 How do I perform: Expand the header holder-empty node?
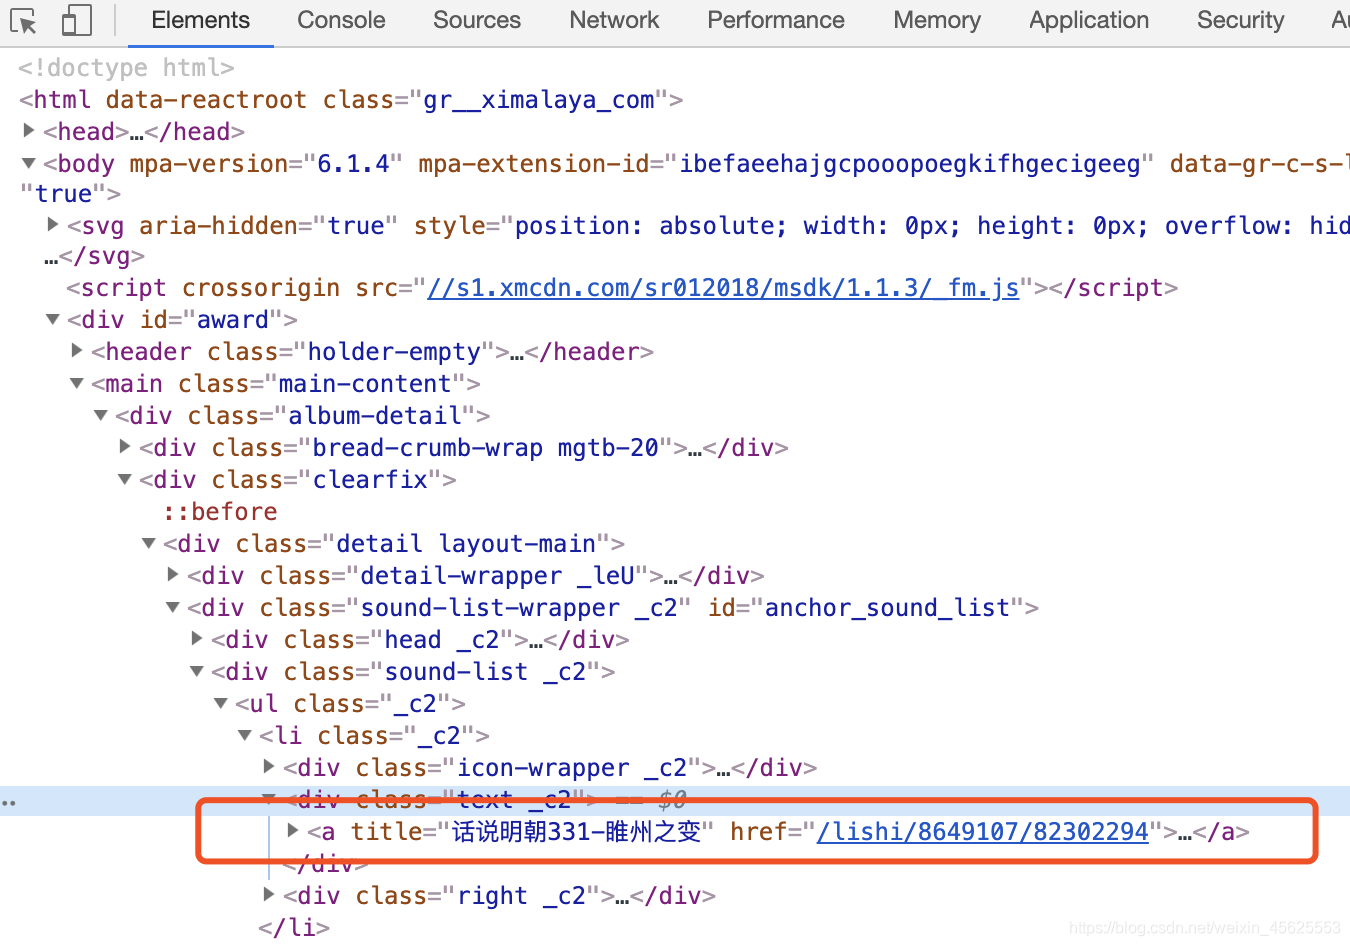click(77, 351)
